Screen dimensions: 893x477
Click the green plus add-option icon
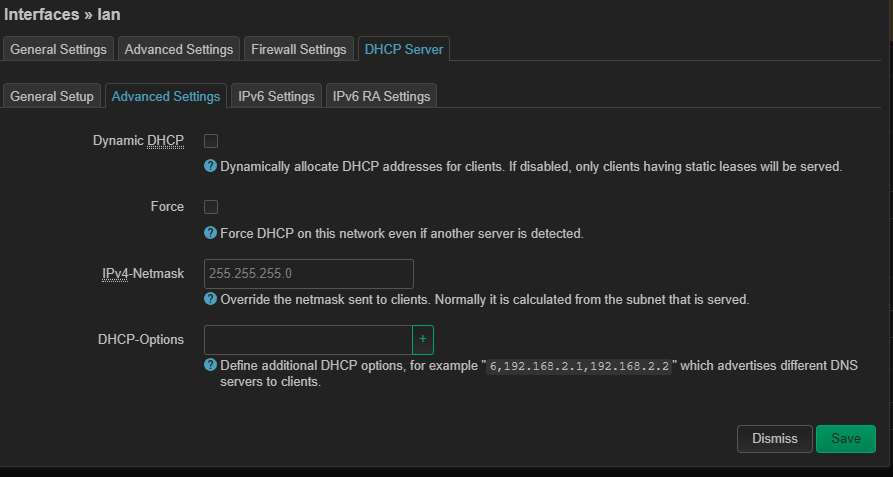click(423, 340)
